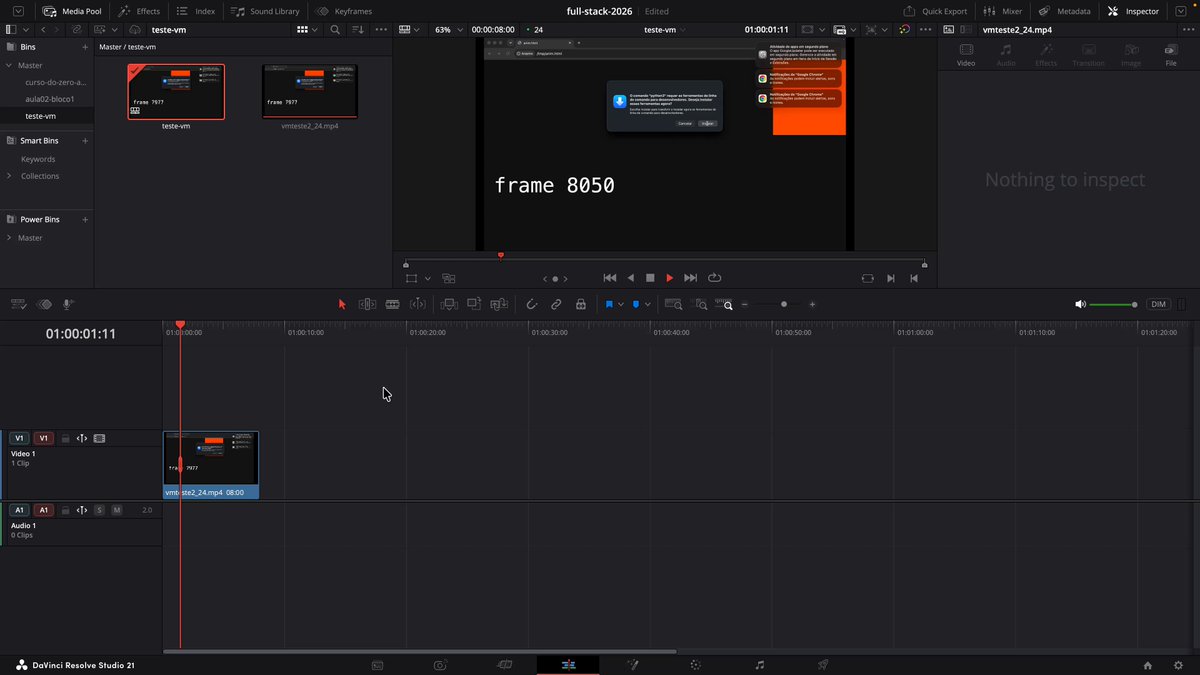Open the Fusion page from bottom bar

coord(632,665)
